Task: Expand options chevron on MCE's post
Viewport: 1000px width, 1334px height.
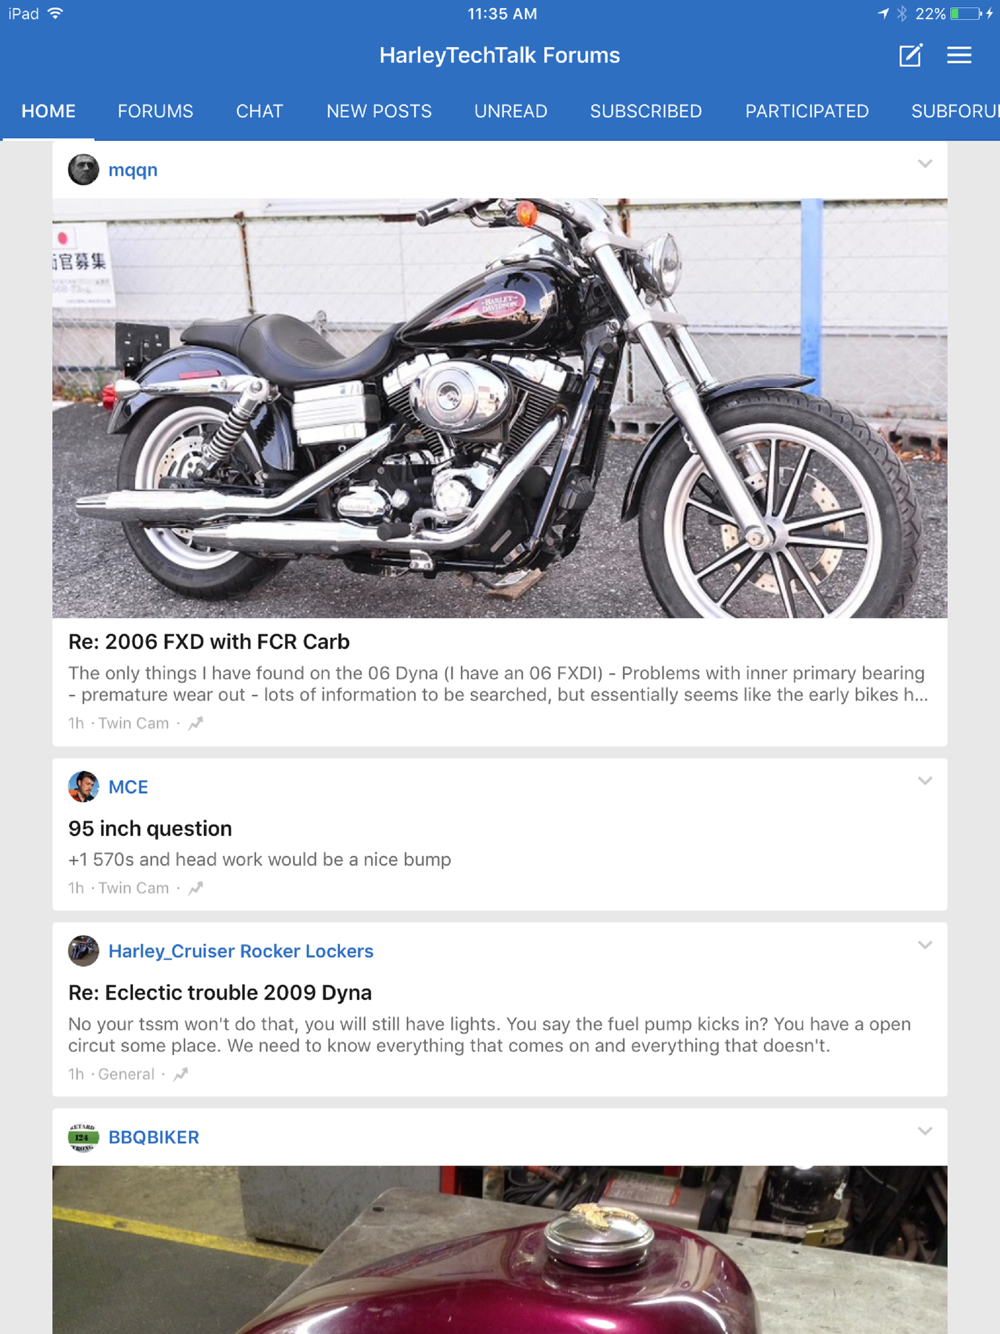Action: coord(925,781)
